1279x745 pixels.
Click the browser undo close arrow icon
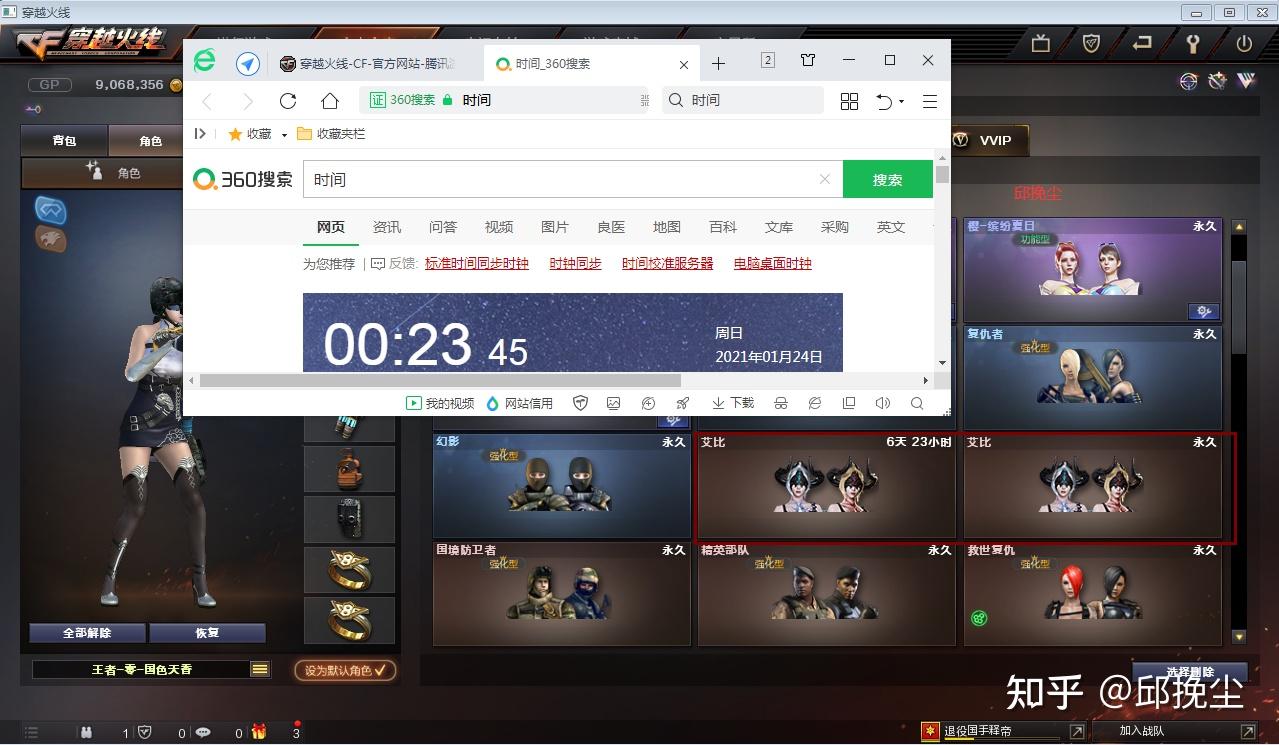click(x=884, y=101)
